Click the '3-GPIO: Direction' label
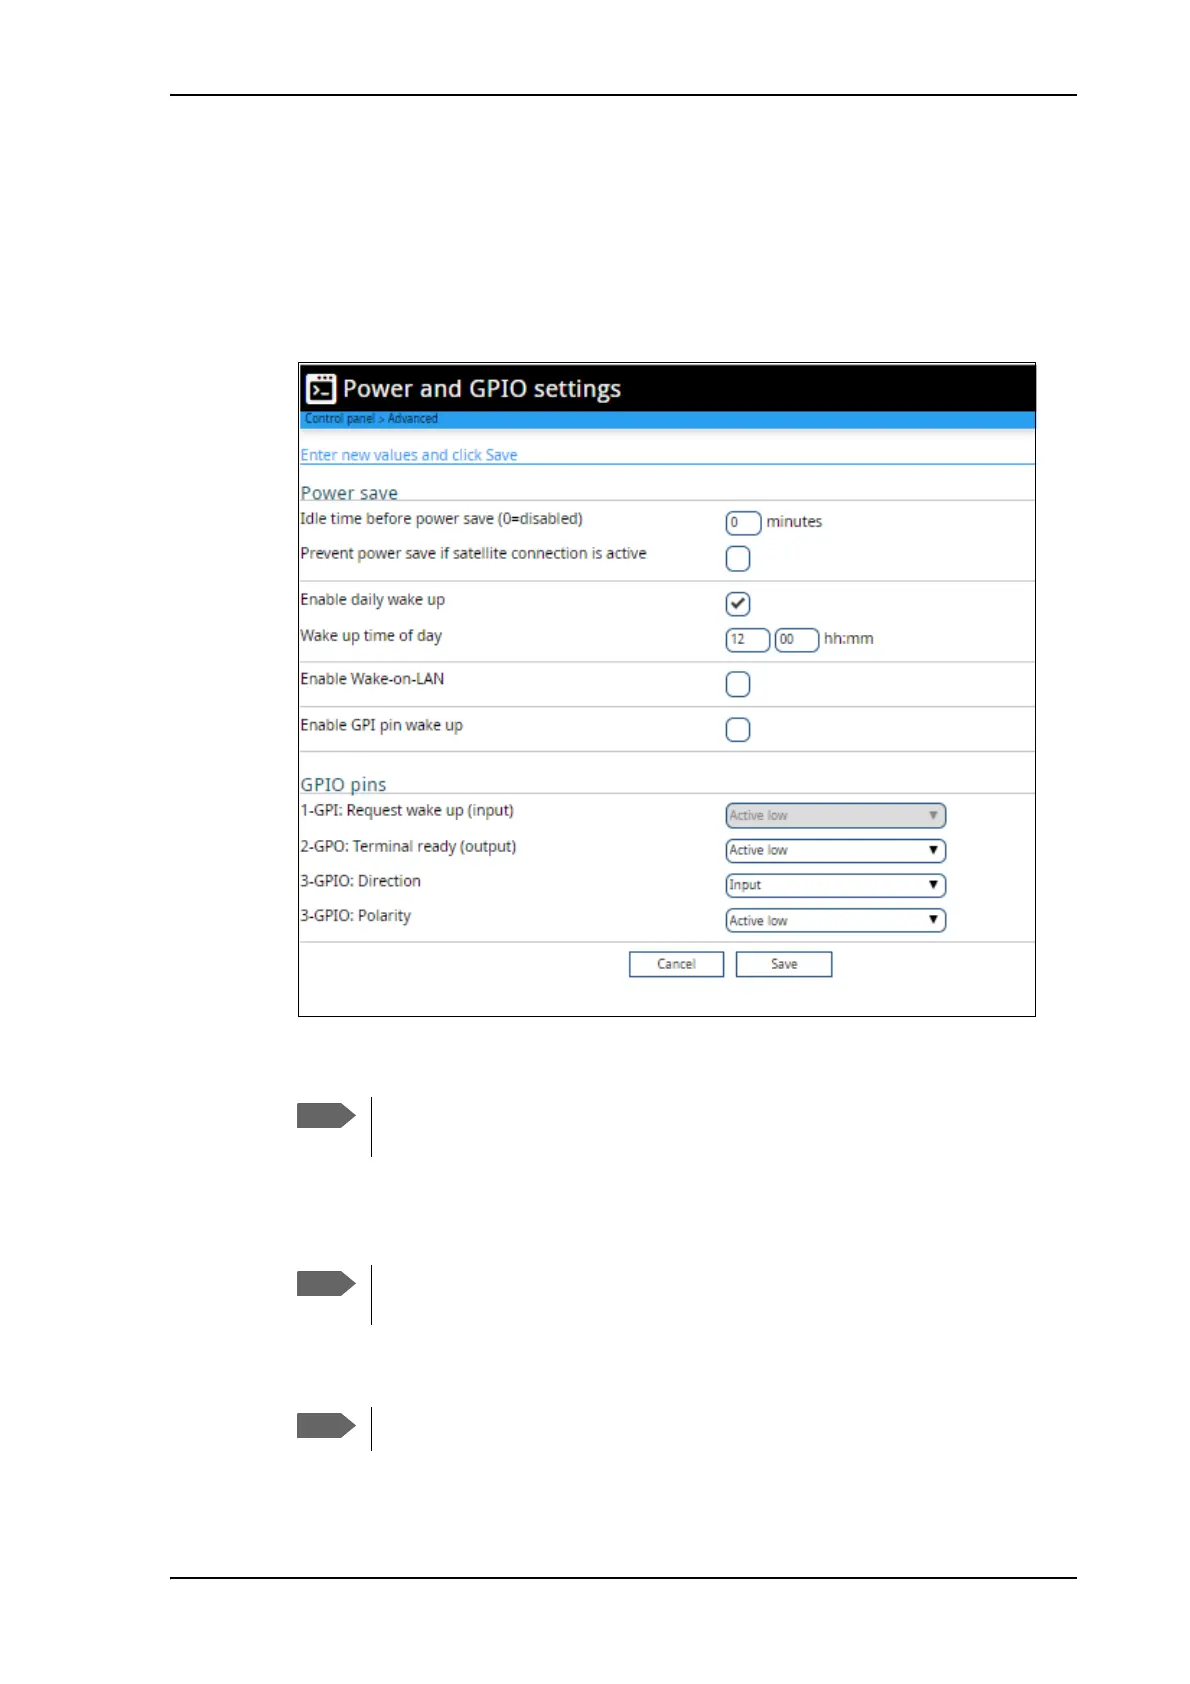 360,881
